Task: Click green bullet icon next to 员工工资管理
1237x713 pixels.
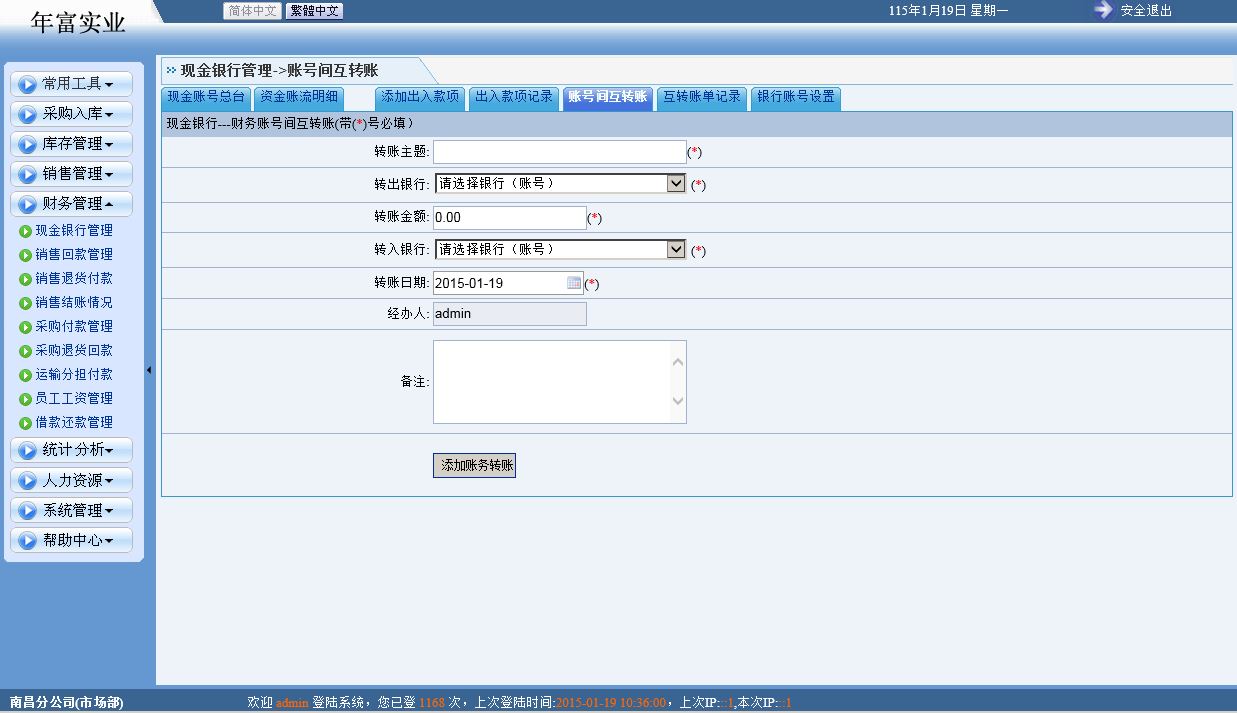Action: (x=26, y=399)
